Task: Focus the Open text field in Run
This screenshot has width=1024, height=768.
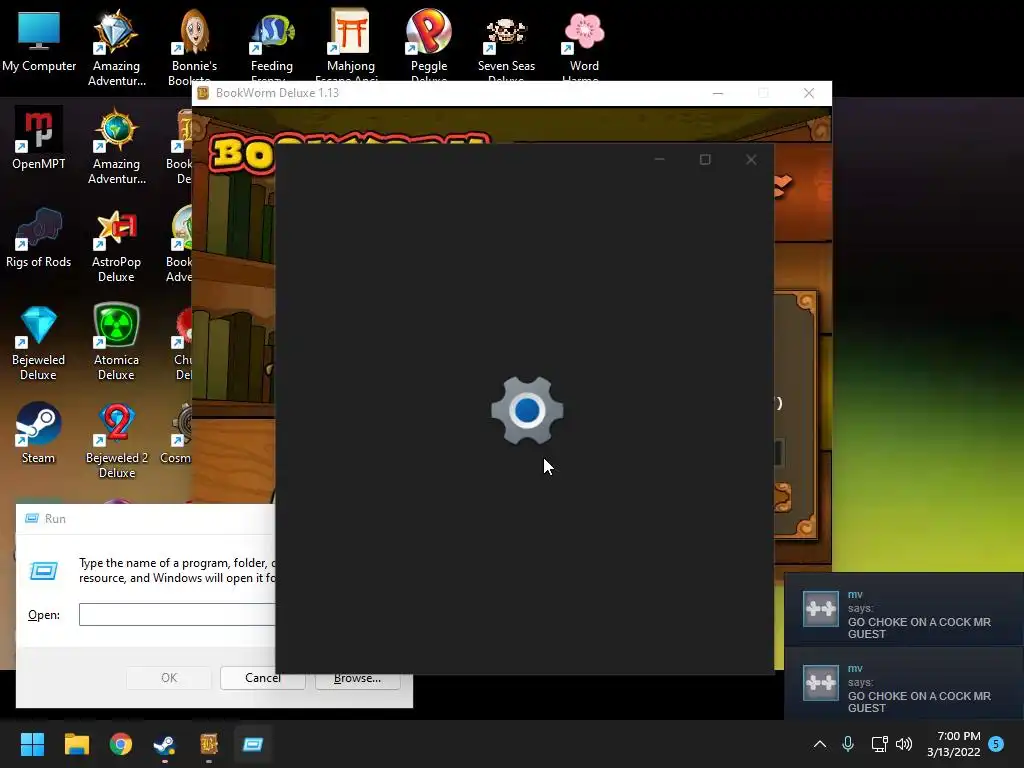Action: 177,615
